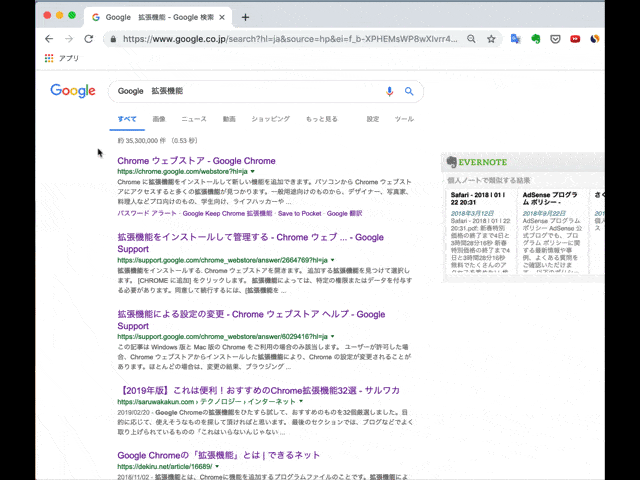Reload the page with the refresh icon
Image resolution: width=640 pixels, height=480 pixels.
click(89, 39)
